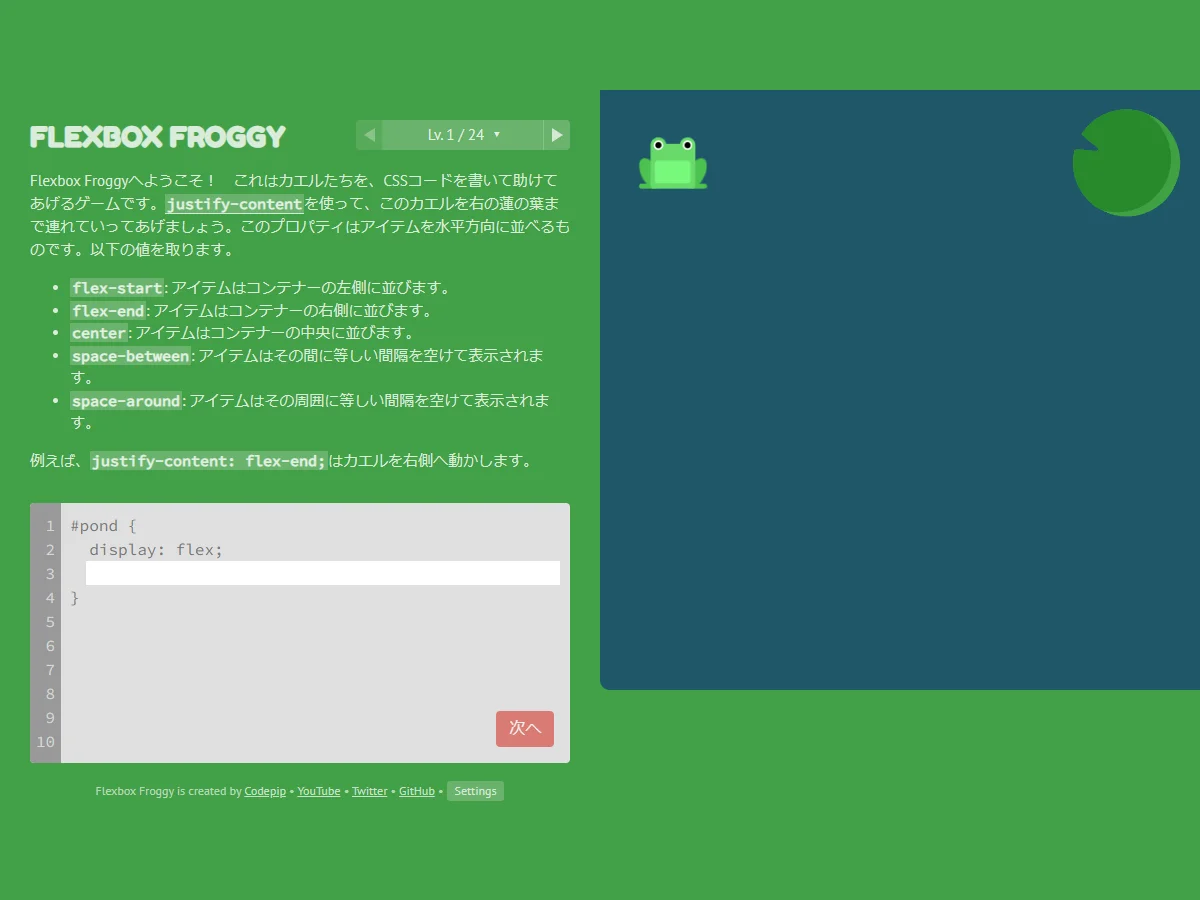The width and height of the screenshot is (1200, 900).
Task: Open the YouTube link
Action: tap(319, 791)
